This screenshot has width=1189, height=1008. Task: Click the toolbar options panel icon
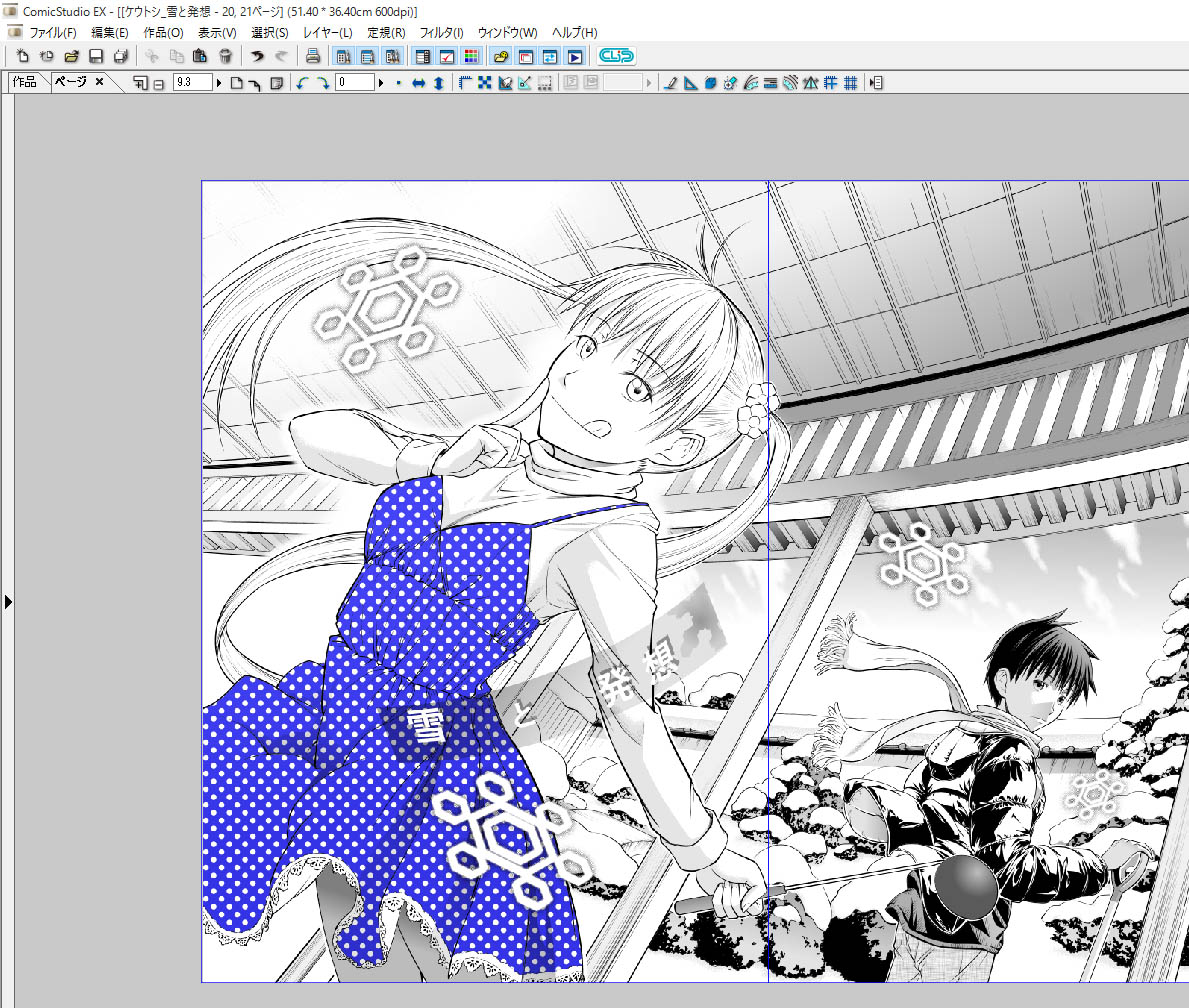click(877, 83)
